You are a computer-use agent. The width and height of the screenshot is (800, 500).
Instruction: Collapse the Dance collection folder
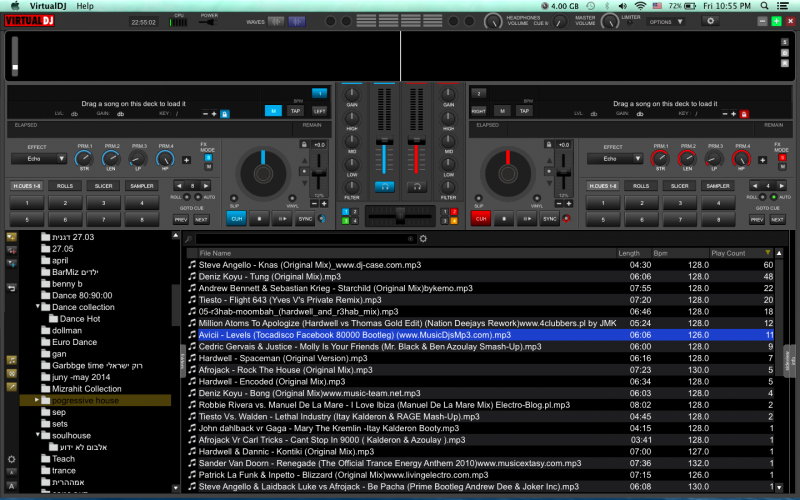37,307
